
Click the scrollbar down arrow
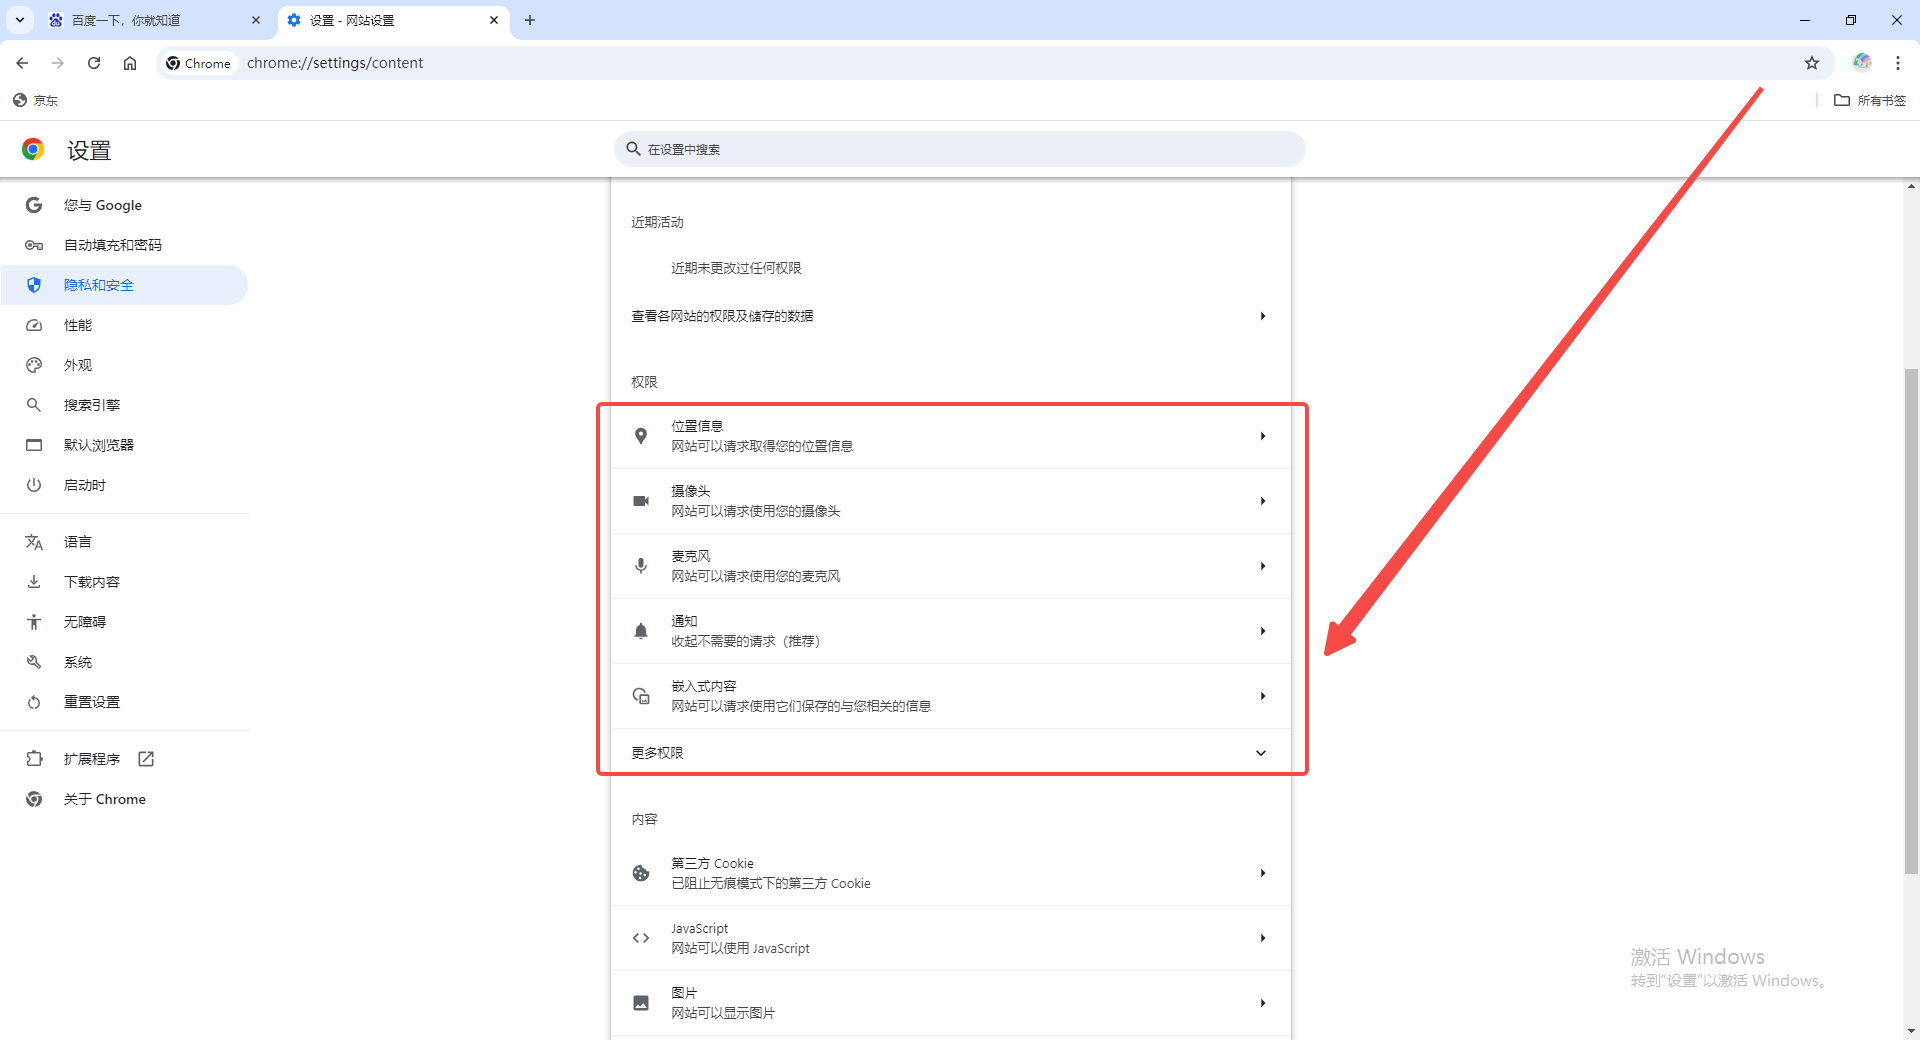pyautogui.click(x=1911, y=1031)
